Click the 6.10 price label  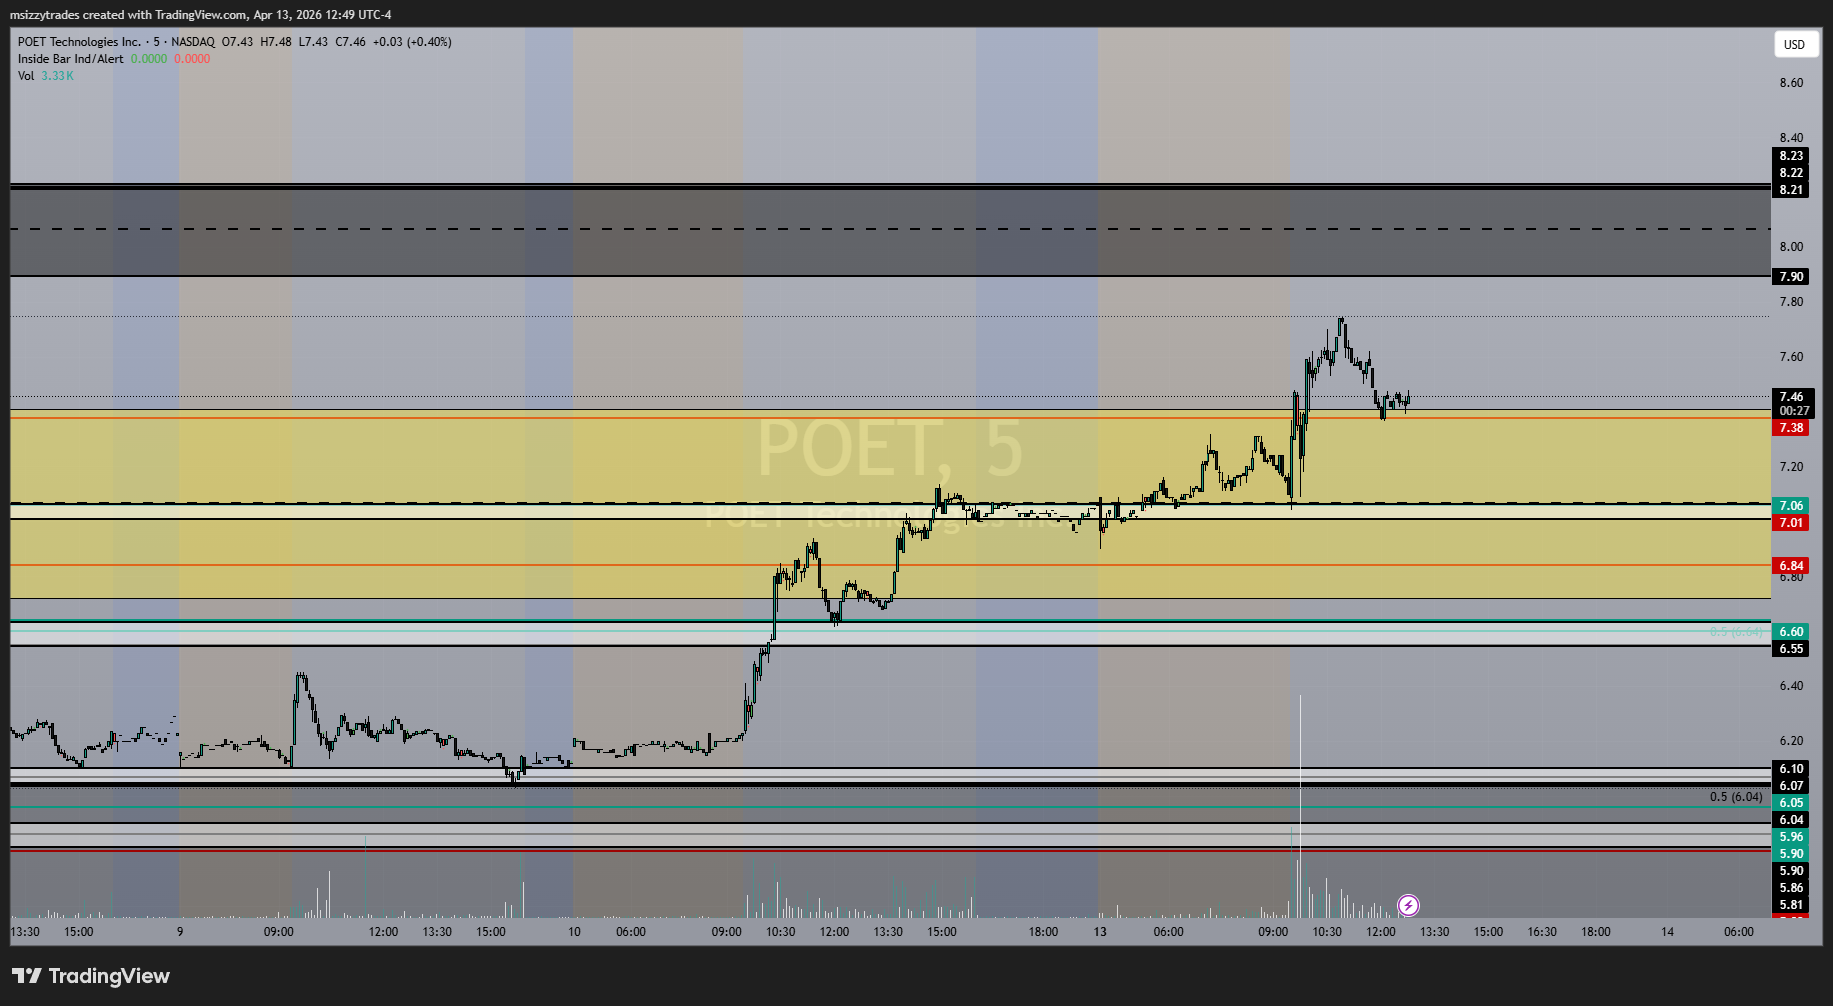tap(1791, 769)
